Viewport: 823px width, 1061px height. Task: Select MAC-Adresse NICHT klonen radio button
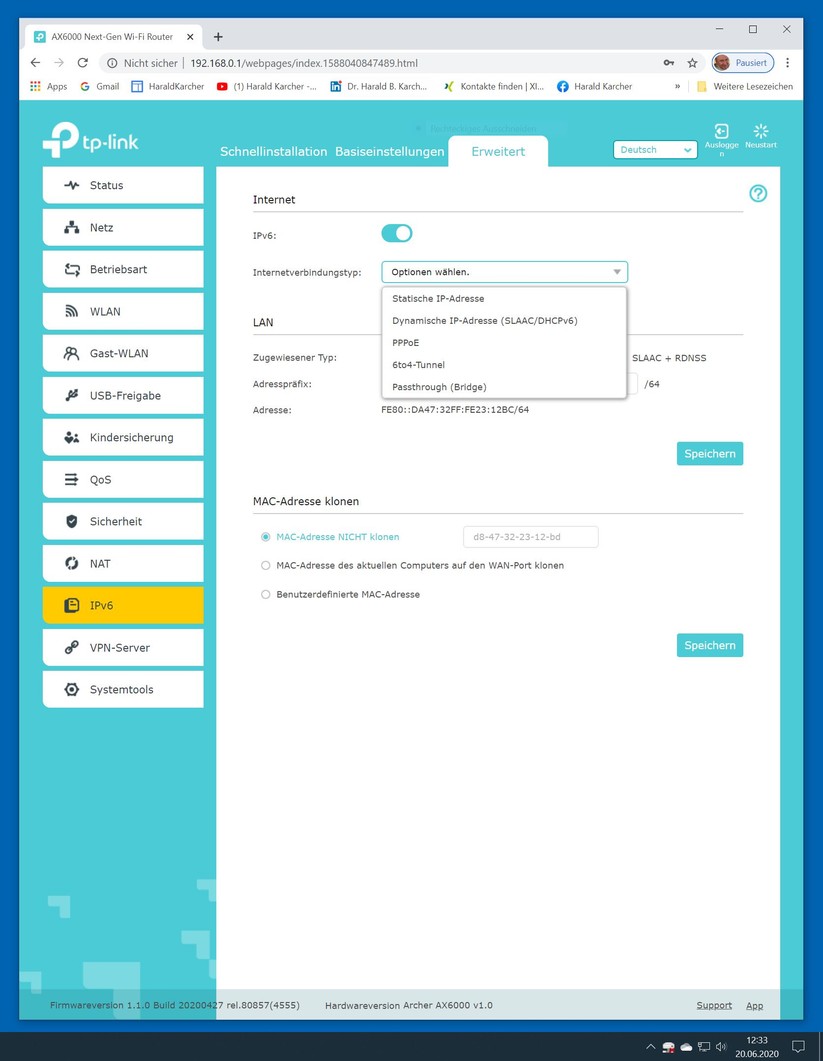pos(265,537)
